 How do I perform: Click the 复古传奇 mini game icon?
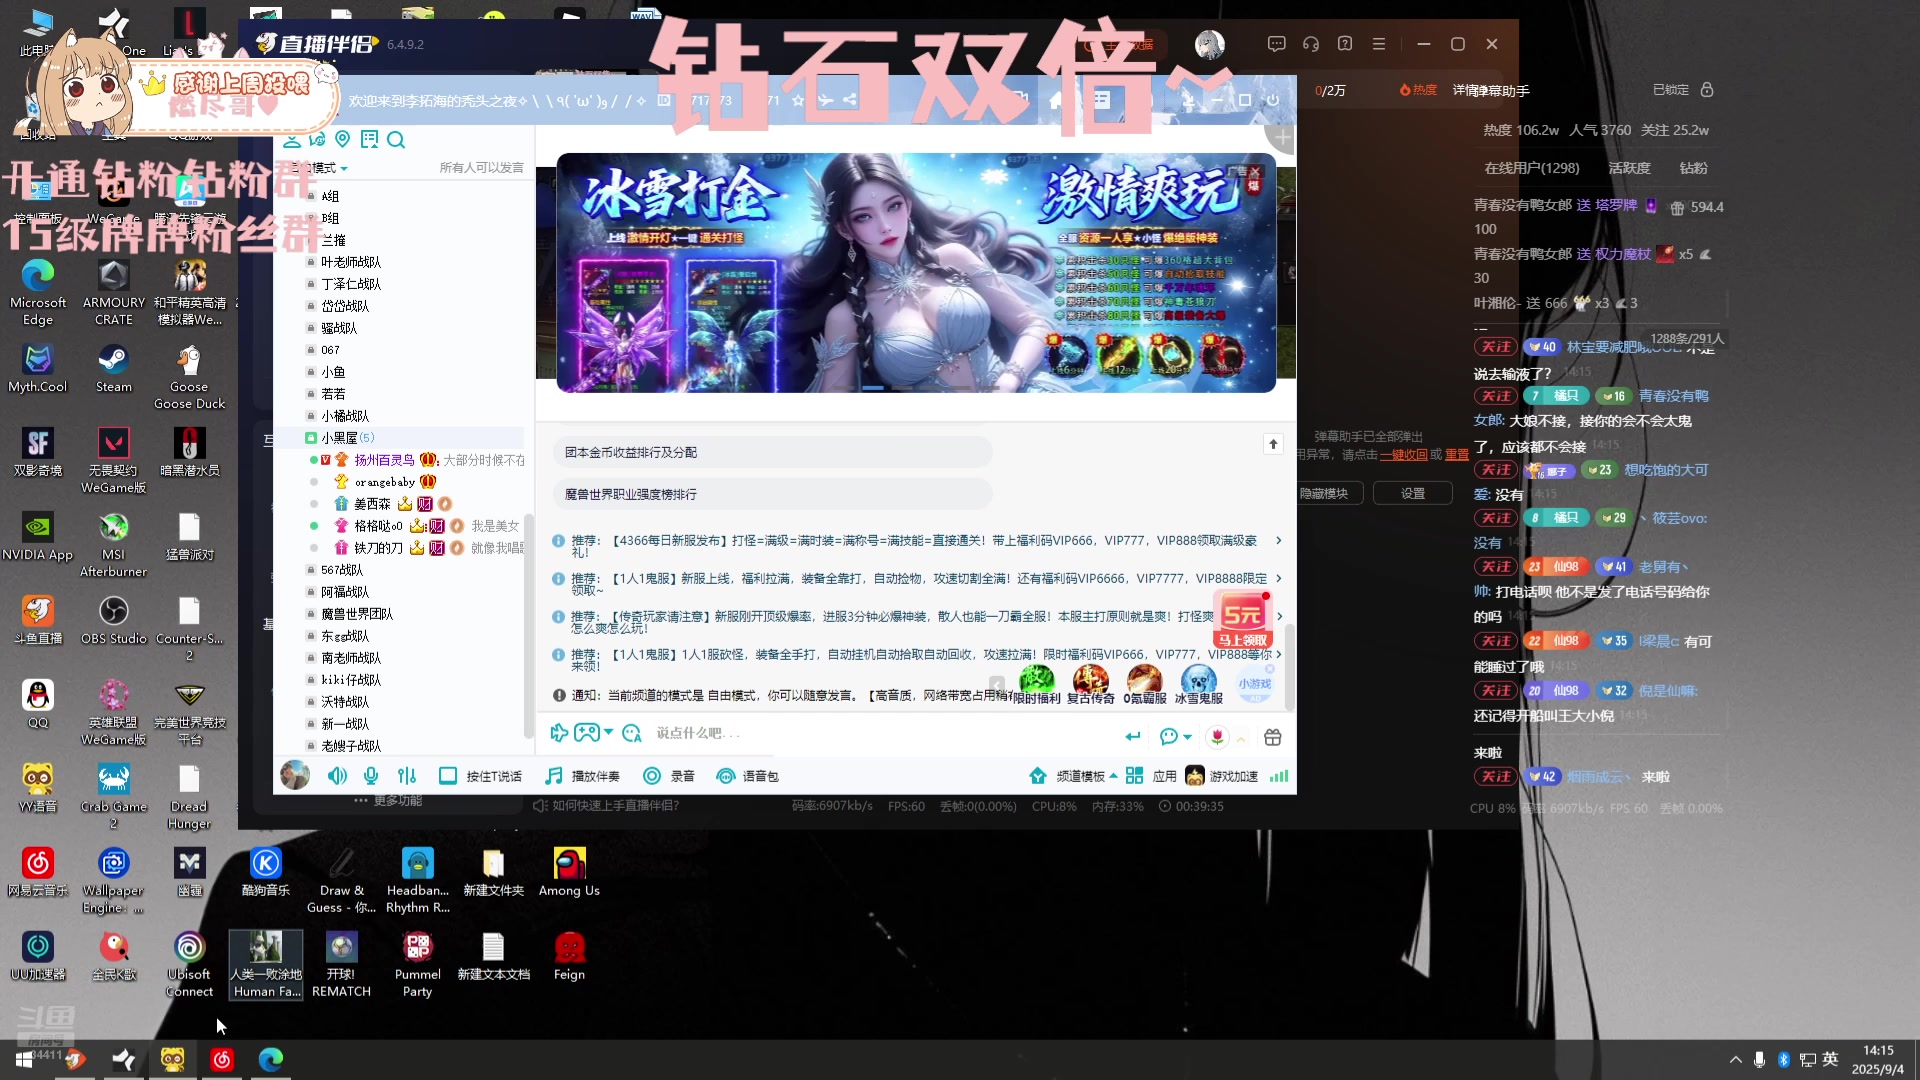(x=1091, y=684)
